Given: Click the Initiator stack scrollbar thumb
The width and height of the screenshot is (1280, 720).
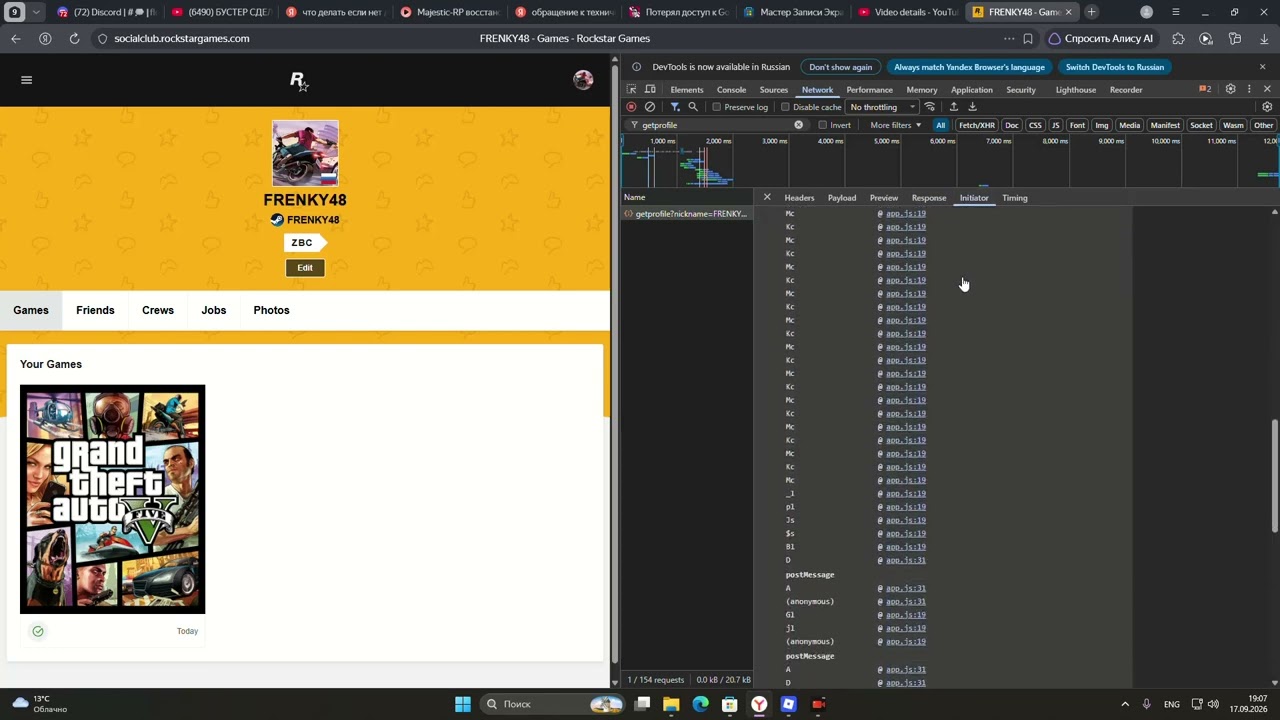Looking at the screenshot, I should 1274,477.
